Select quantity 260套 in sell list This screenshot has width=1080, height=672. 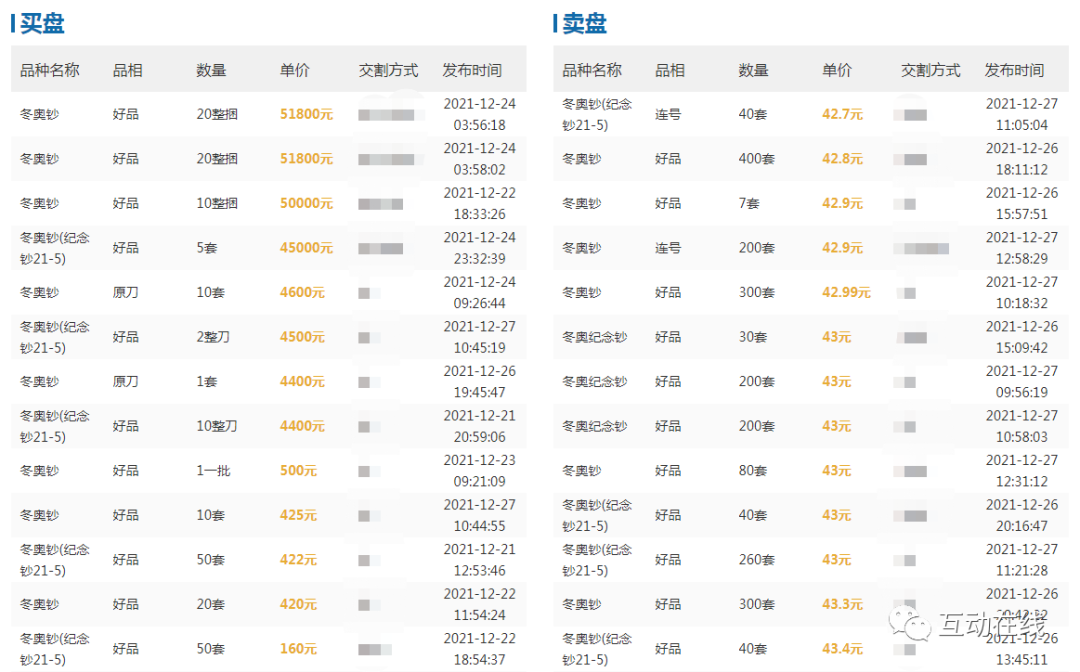pos(756,560)
